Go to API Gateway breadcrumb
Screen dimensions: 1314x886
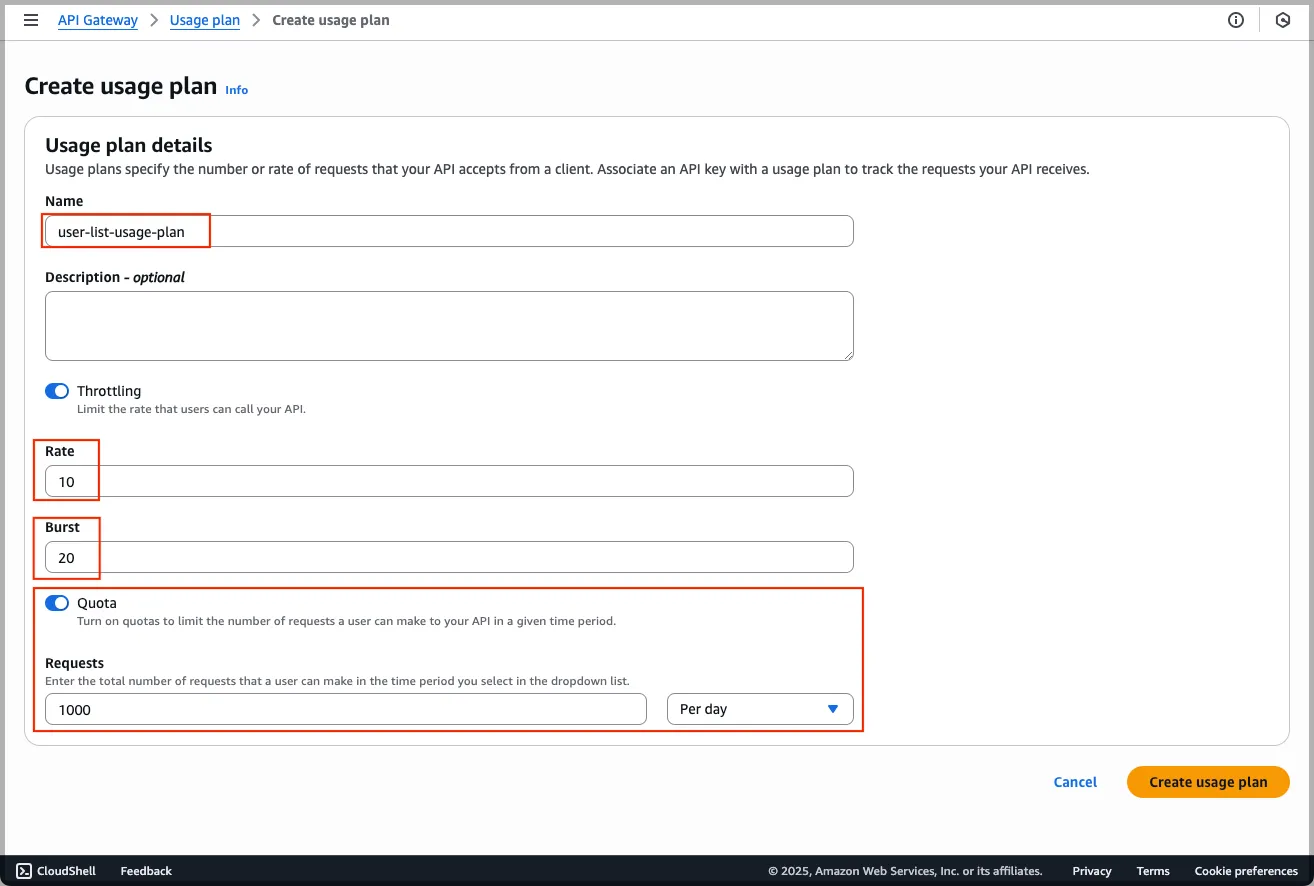(x=98, y=20)
